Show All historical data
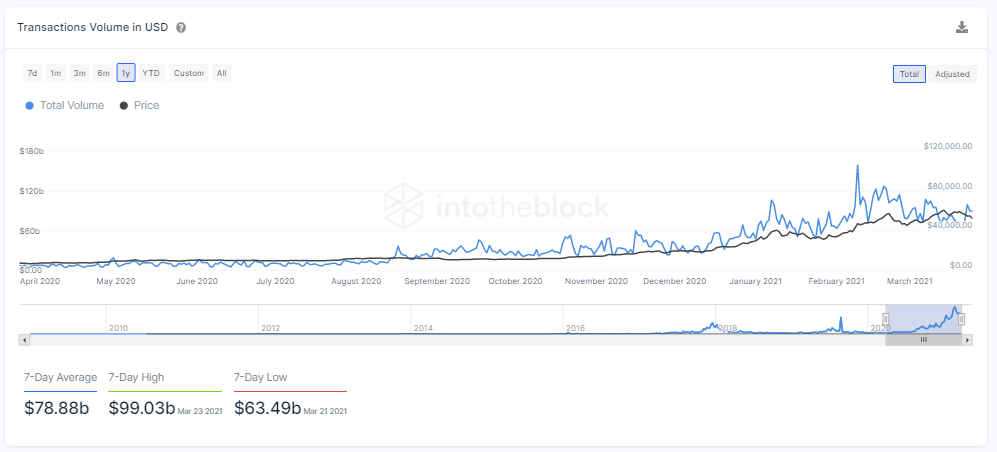 (x=221, y=73)
